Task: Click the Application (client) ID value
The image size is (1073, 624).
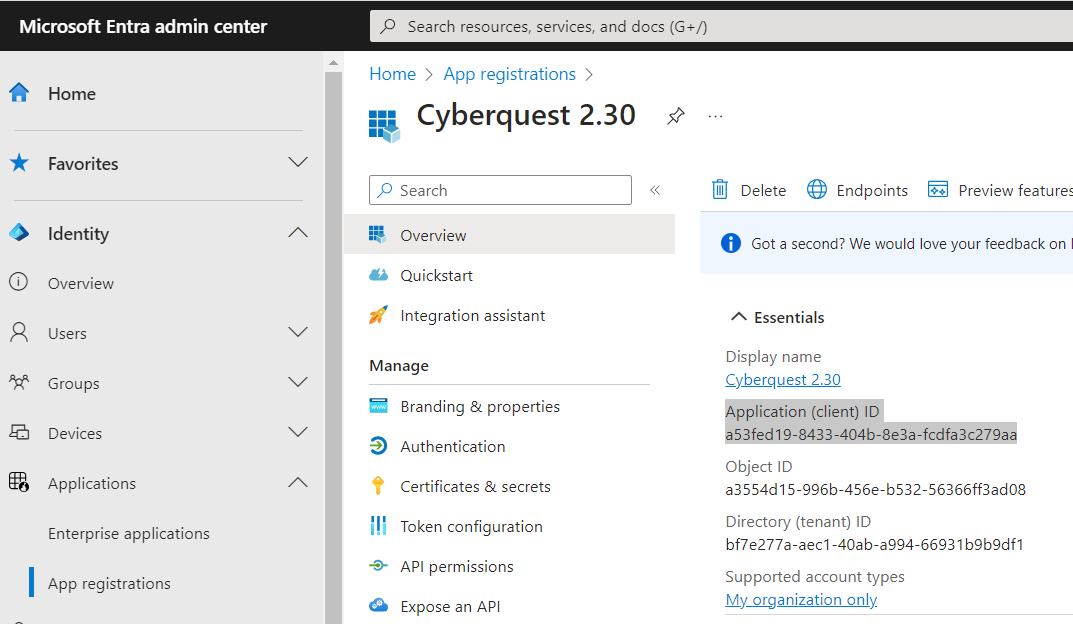Action: [x=871, y=434]
